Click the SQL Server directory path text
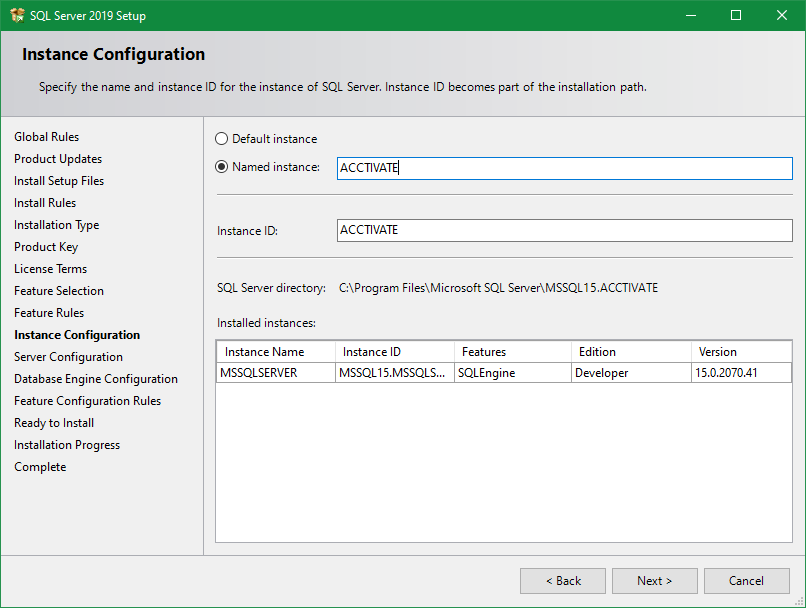Viewport: 806px width, 608px height. [498, 288]
